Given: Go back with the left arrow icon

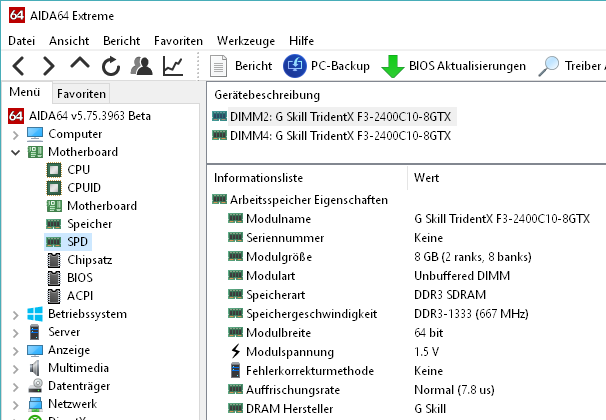Looking at the screenshot, I should tap(19, 66).
